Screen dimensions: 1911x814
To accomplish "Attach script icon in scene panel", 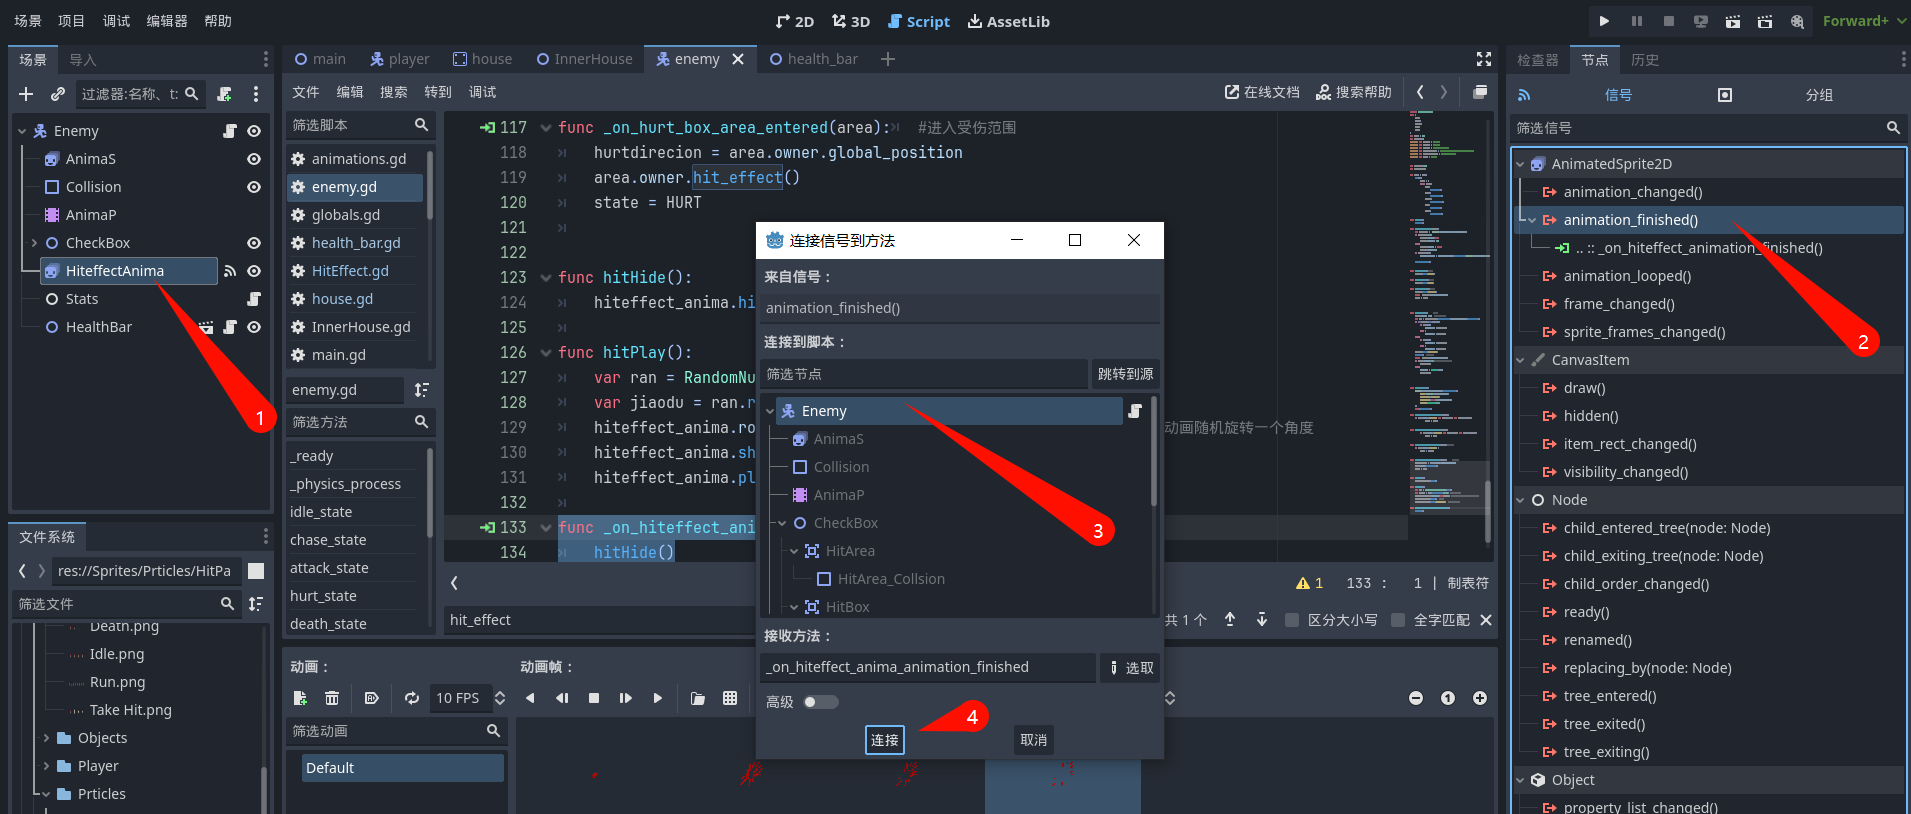I will pyautogui.click(x=224, y=94).
